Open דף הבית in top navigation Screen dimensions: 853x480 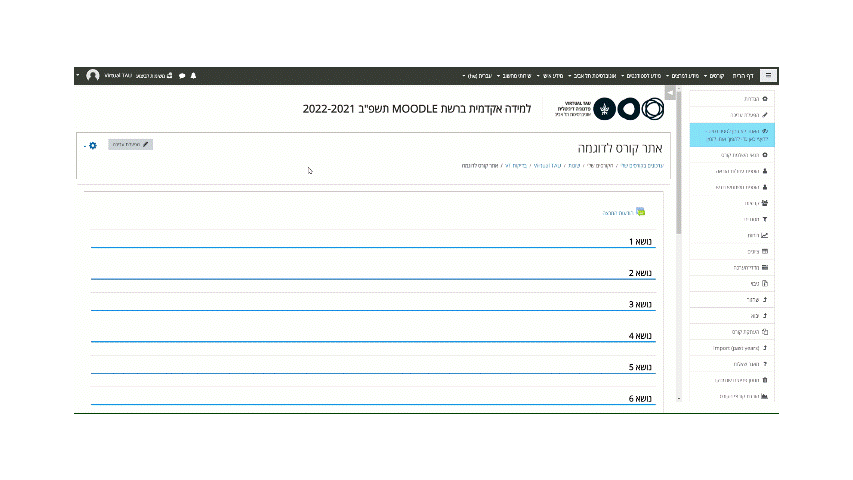pos(743,76)
